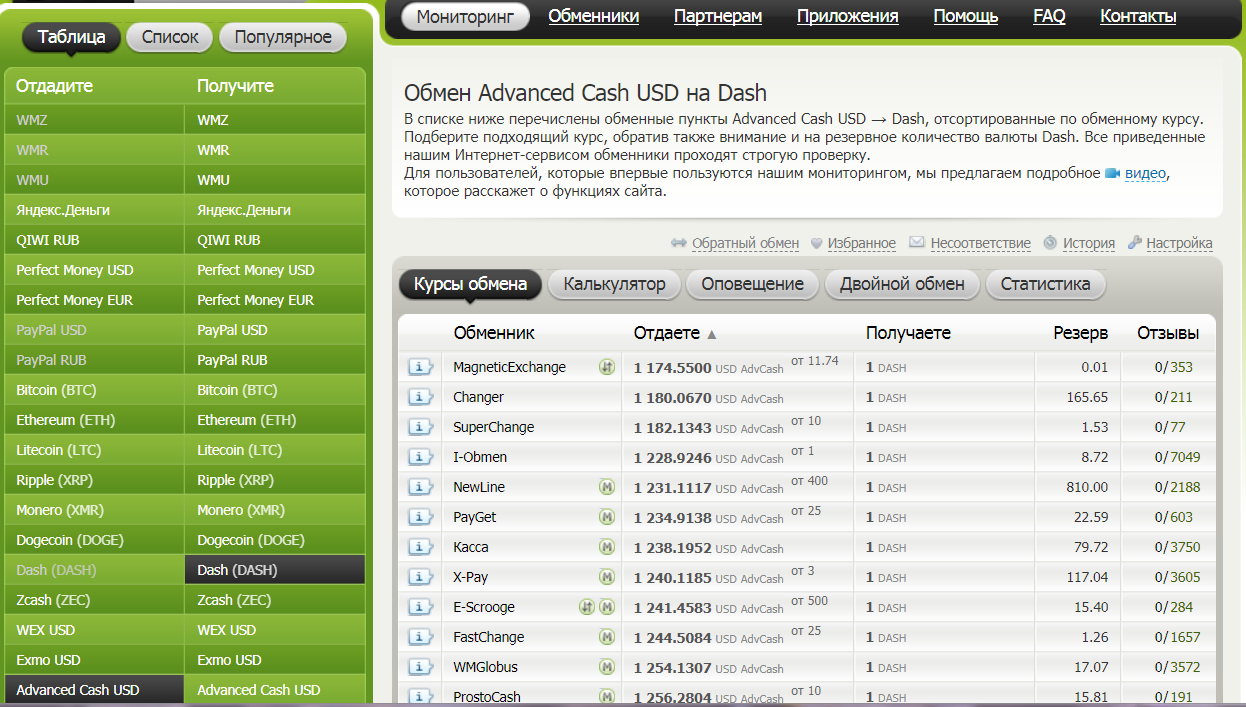
Task: Click the Обратный обмен link
Action: [745, 243]
